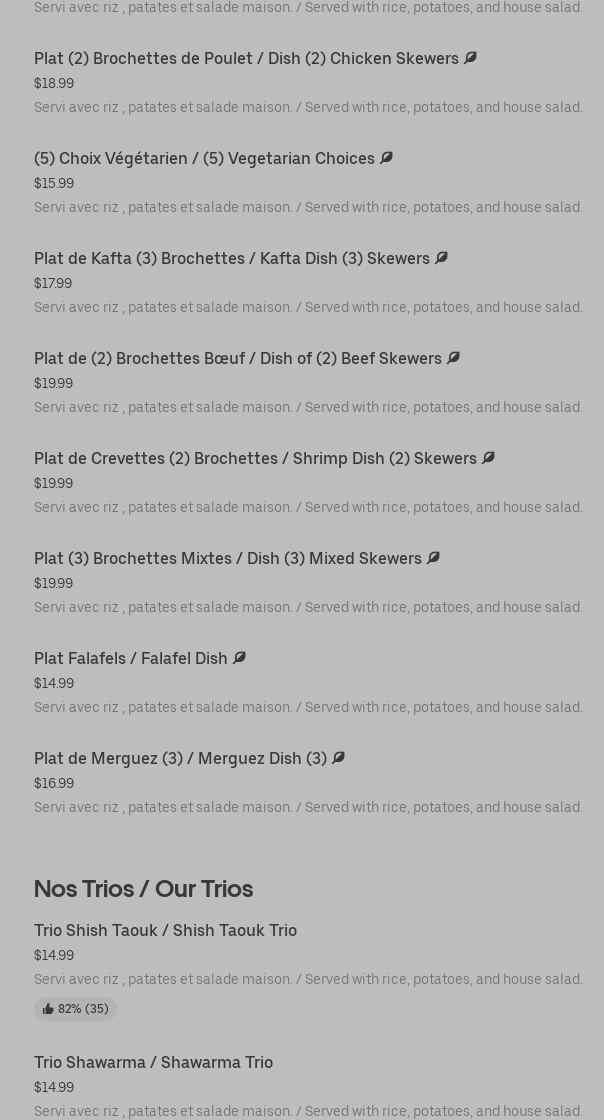604x1120 pixels.
Task: Click leaf icon beside Kafta Dish
Action: pyautogui.click(x=441, y=258)
